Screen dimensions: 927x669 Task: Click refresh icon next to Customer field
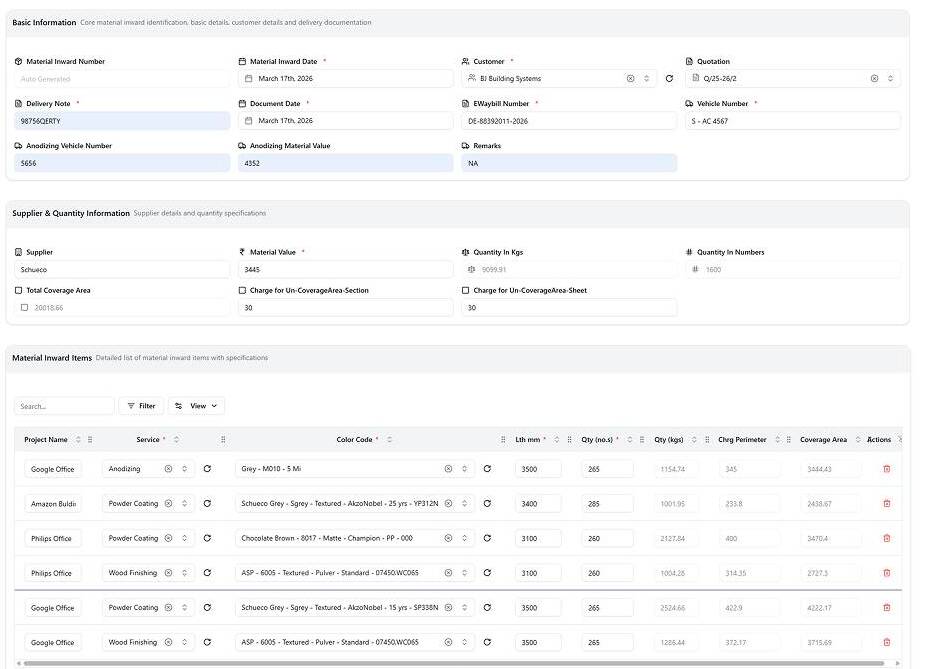point(669,79)
